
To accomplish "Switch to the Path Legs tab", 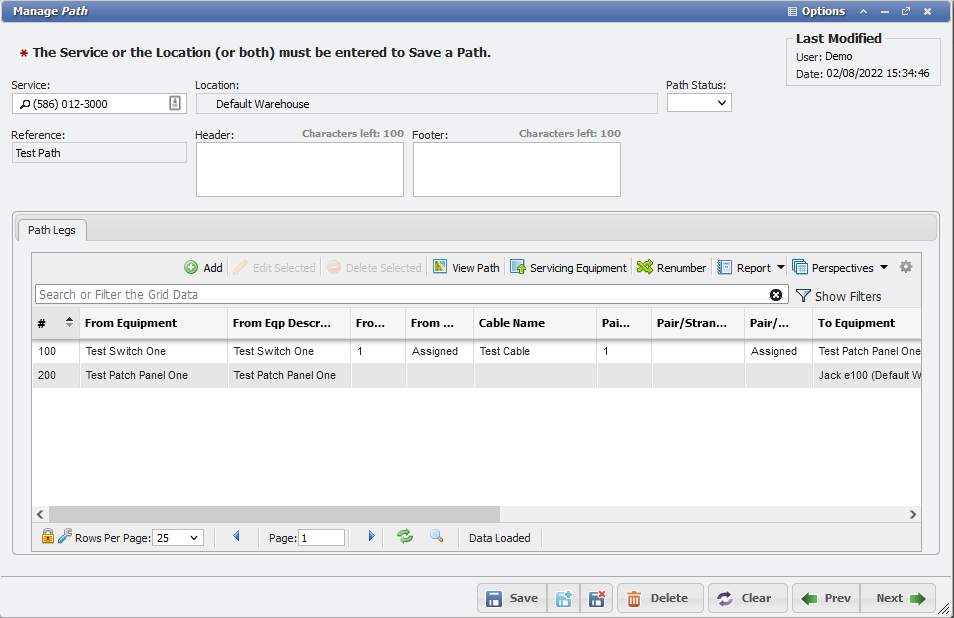I will point(51,230).
